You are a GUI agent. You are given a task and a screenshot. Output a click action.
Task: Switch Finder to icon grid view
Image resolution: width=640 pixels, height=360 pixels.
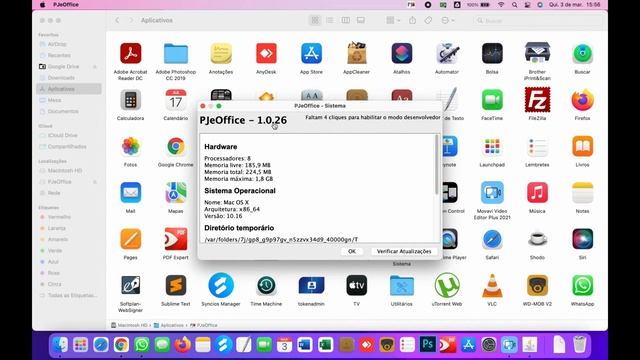(315, 20)
